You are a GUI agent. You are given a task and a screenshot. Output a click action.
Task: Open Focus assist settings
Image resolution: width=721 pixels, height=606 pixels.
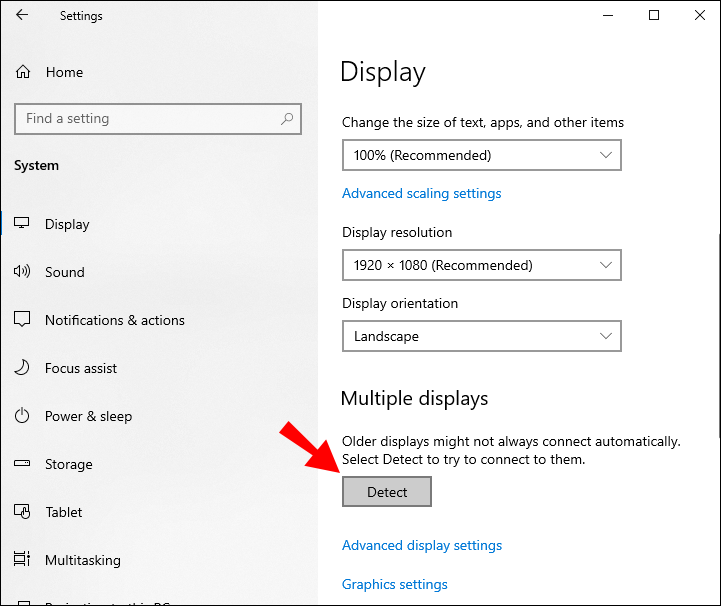click(81, 368)
